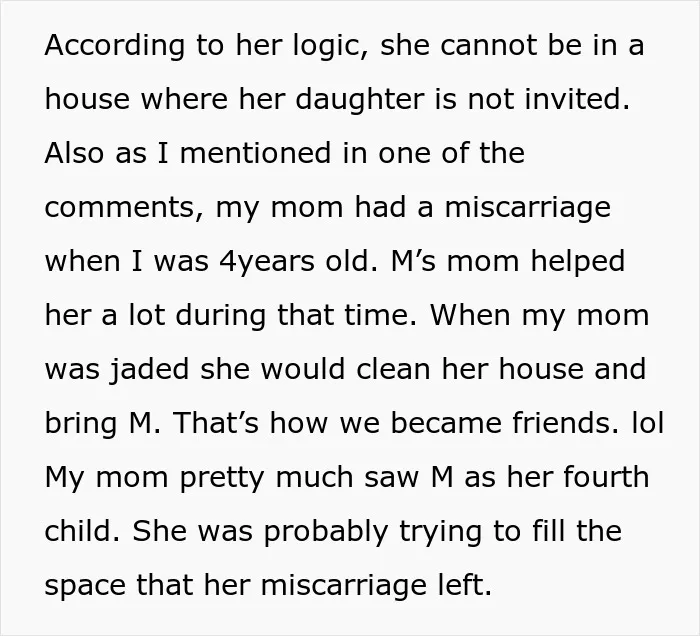Click the word "fourth" at line end
The width and height of the screenshot is (700, 636).
click(x=606, y=477)
